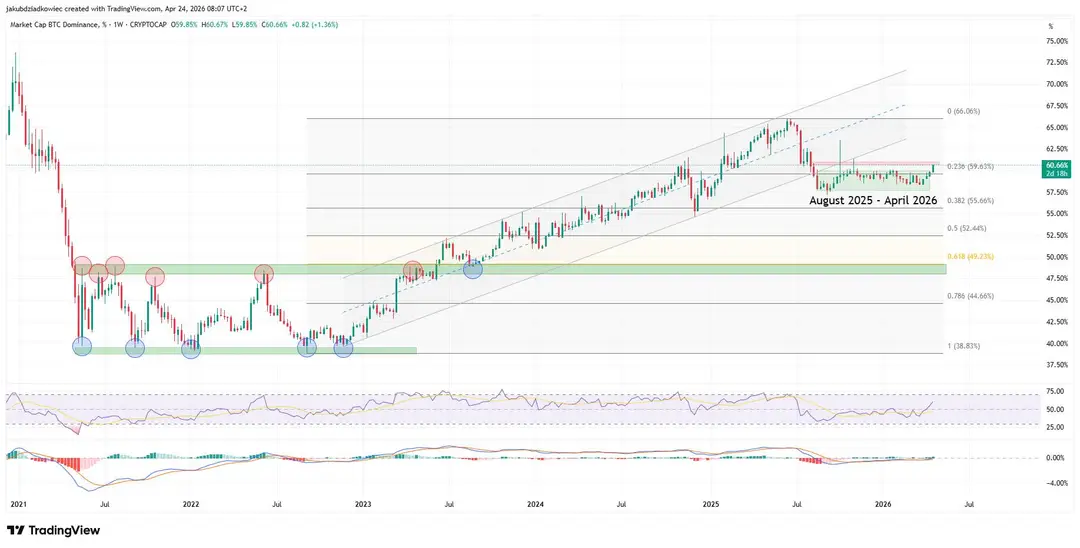The height and width of the screenshot is (548, 1080).
Task: Click the Fibonacci label '0.236 (59.63%)'
Action: [x=970, y=167]
